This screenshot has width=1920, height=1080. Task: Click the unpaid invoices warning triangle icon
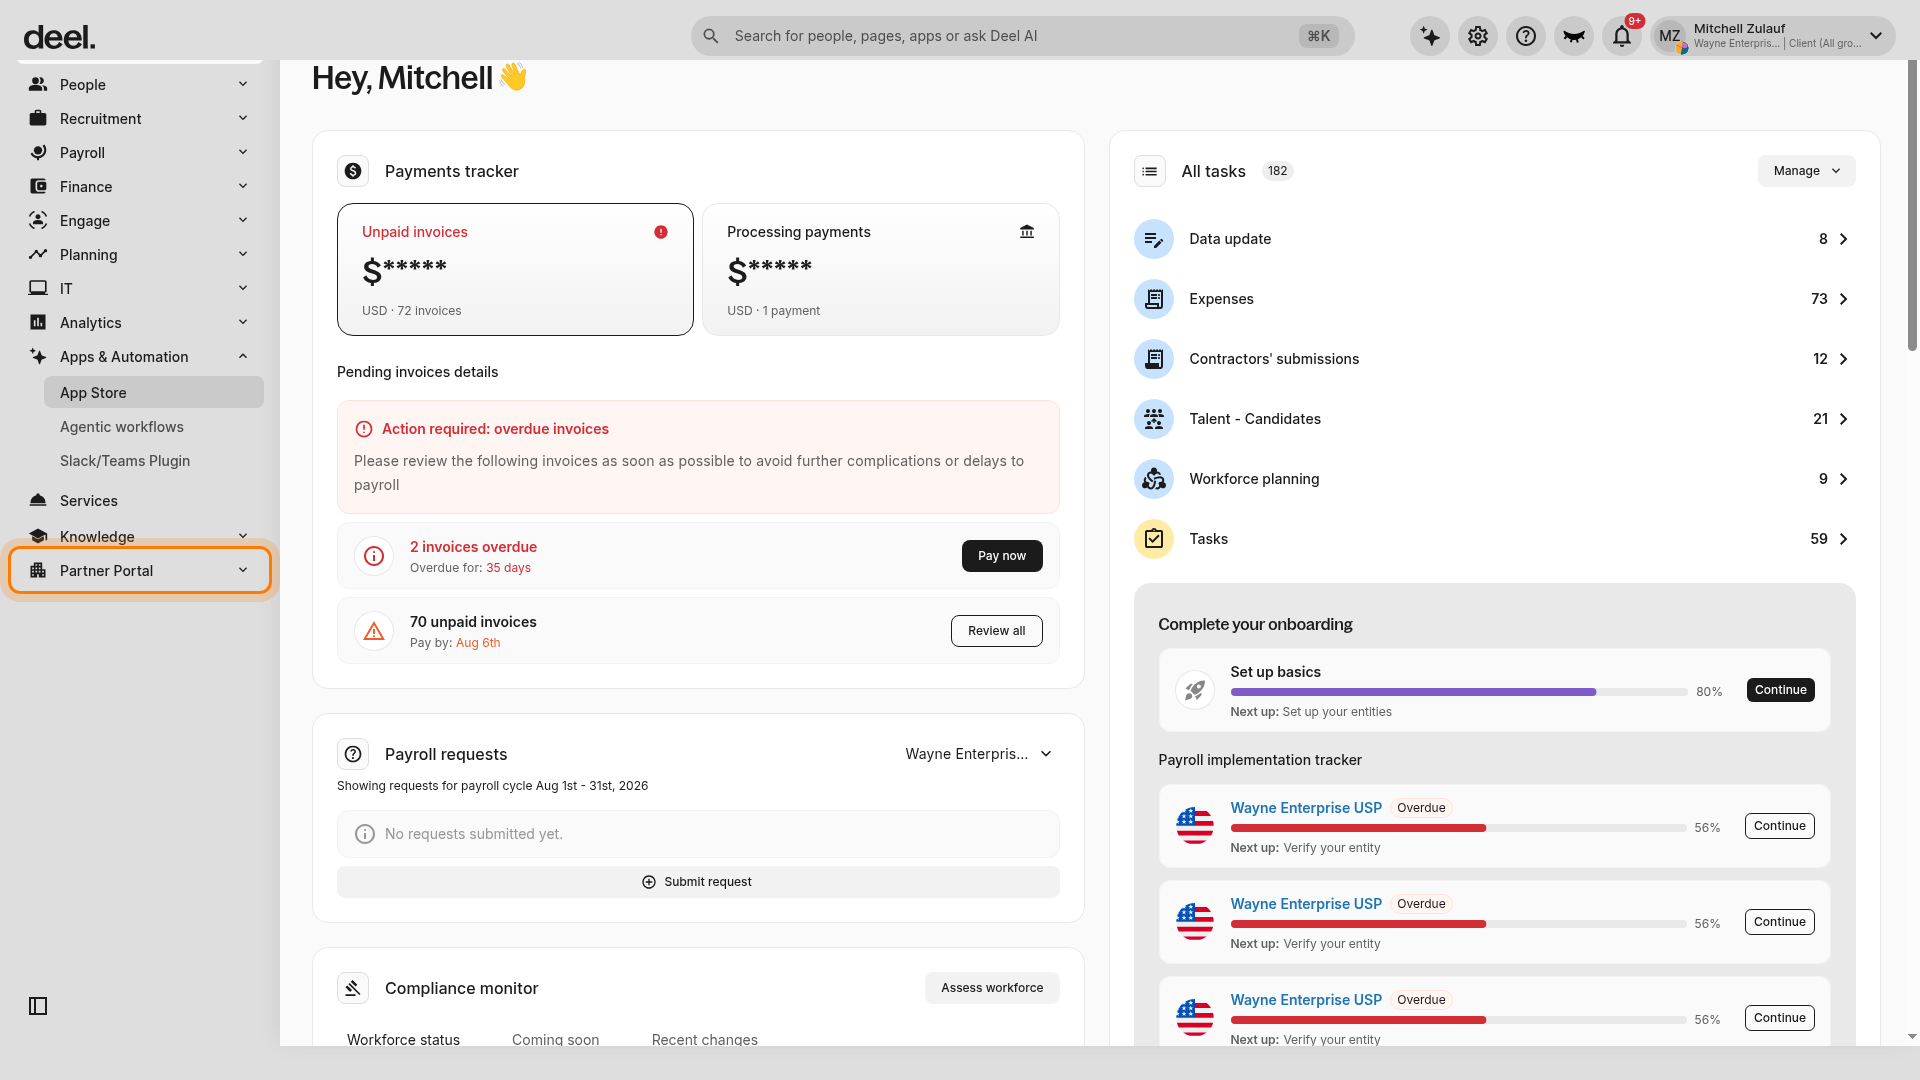click(x=374, y=631)
